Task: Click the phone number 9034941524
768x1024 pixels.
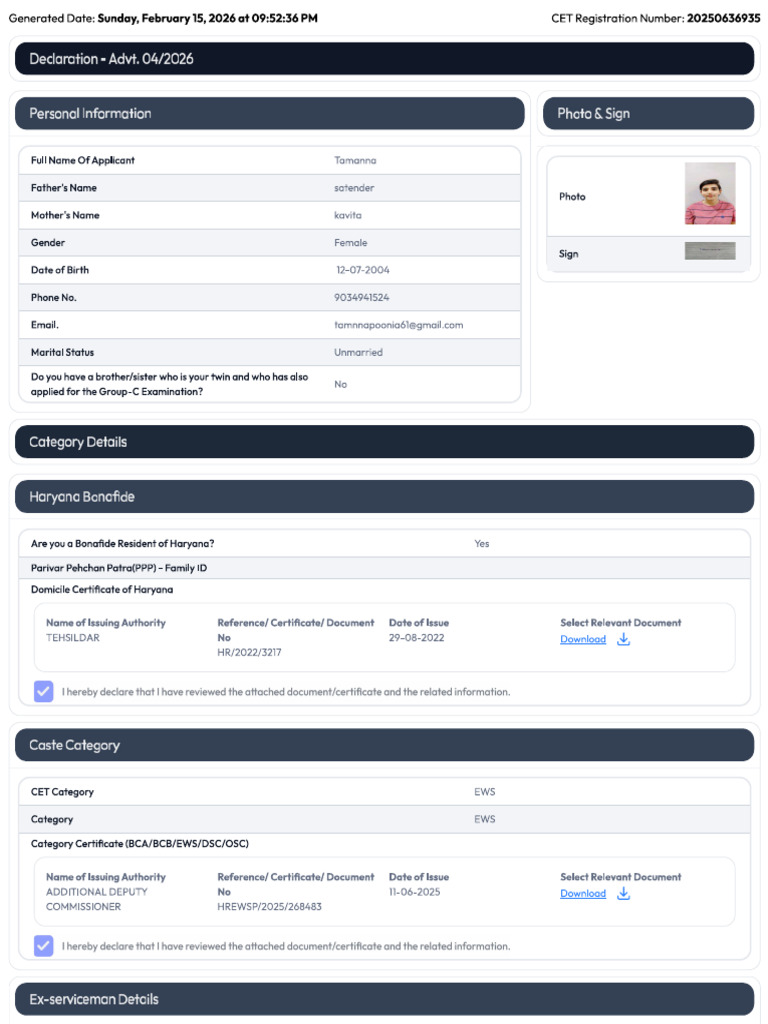Action: pyautogui.click(x=361, y=298)
